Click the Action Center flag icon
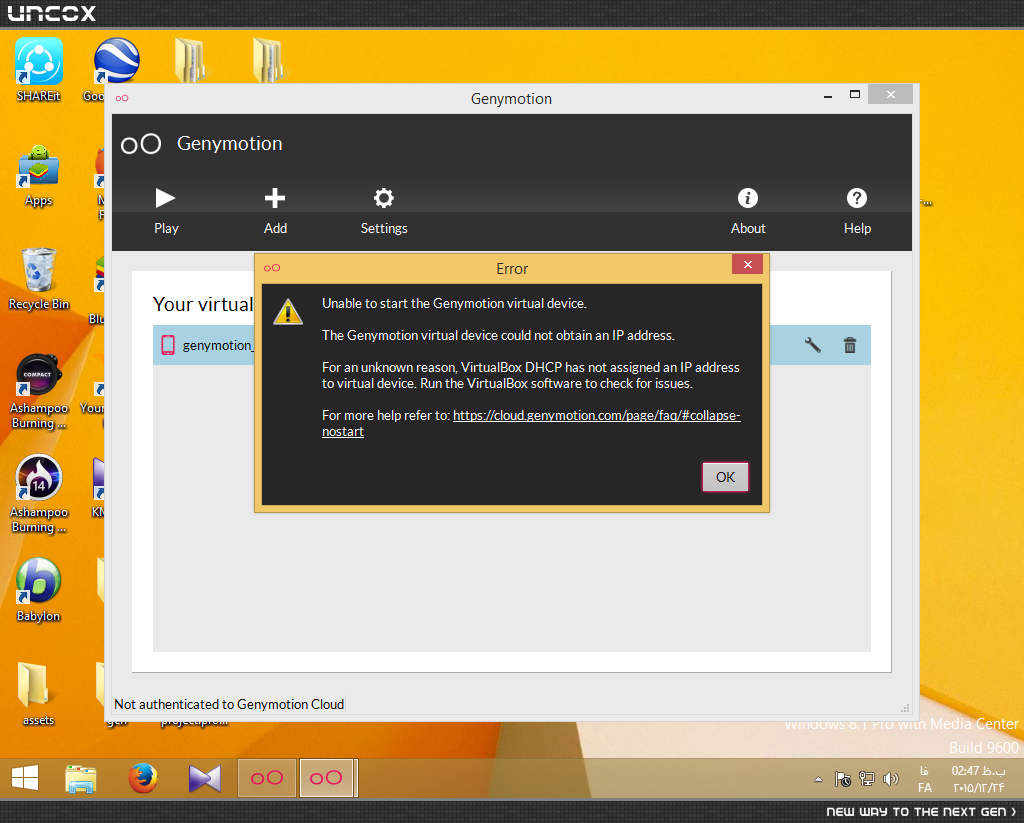 point(842,779)
